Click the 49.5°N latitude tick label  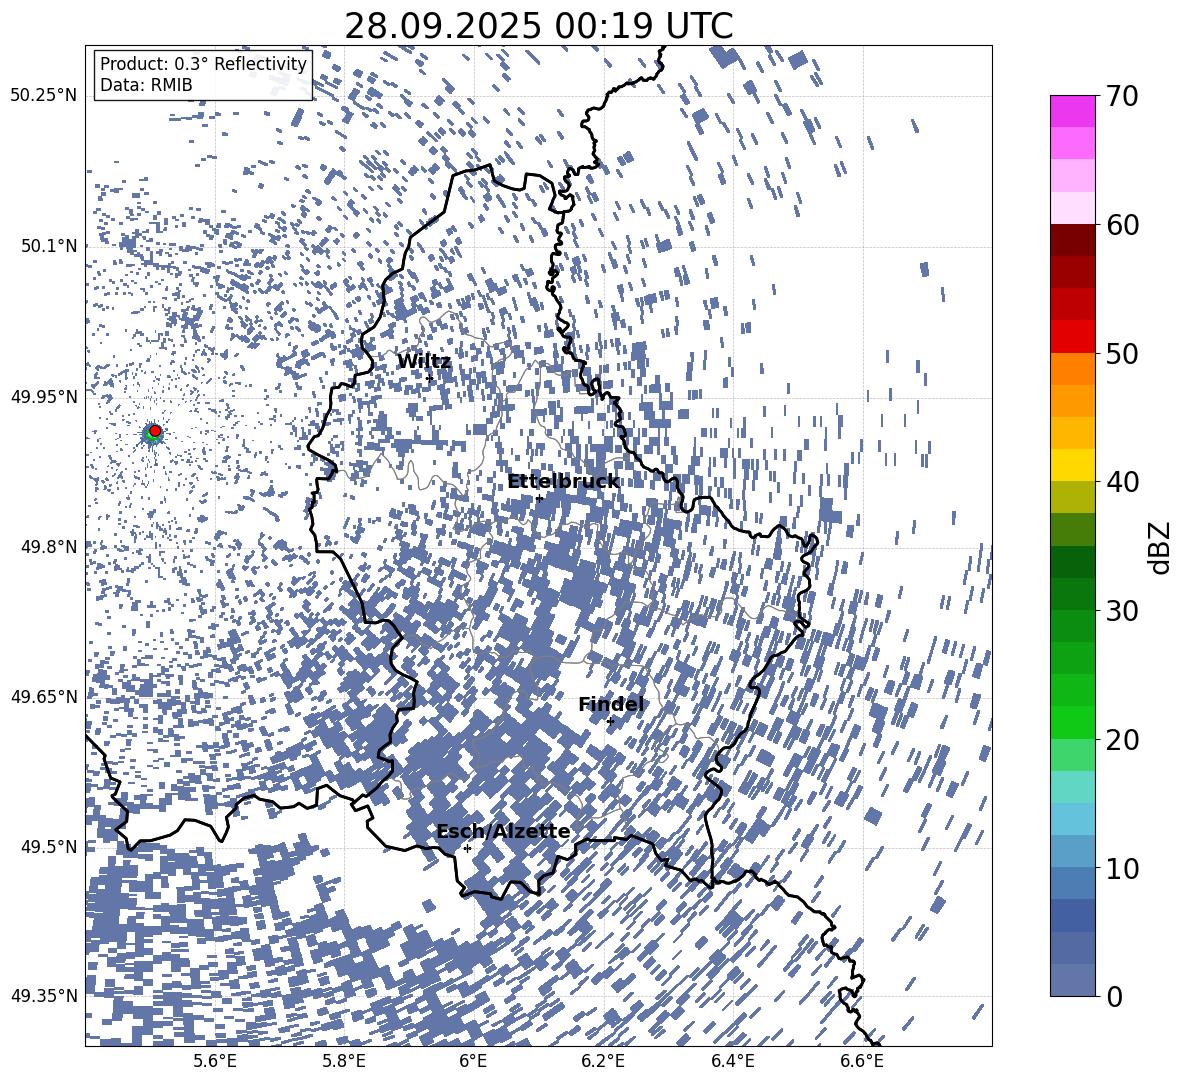(x=50, y=846)
